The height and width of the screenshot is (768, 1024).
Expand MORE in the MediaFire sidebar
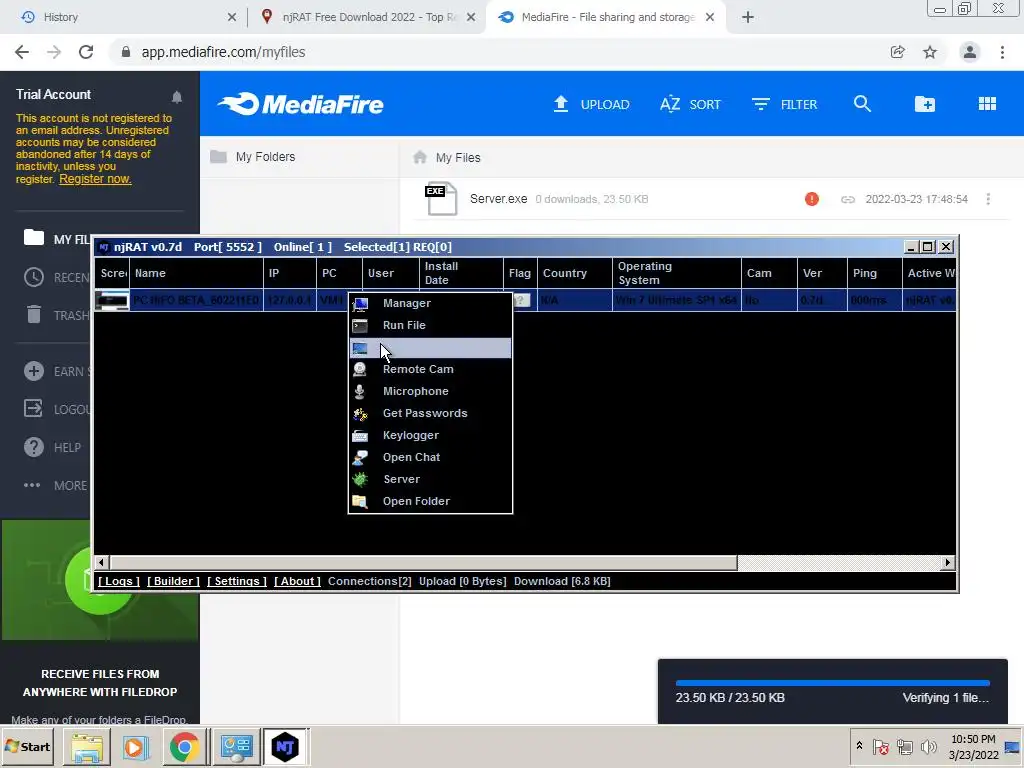click(55, 485)
